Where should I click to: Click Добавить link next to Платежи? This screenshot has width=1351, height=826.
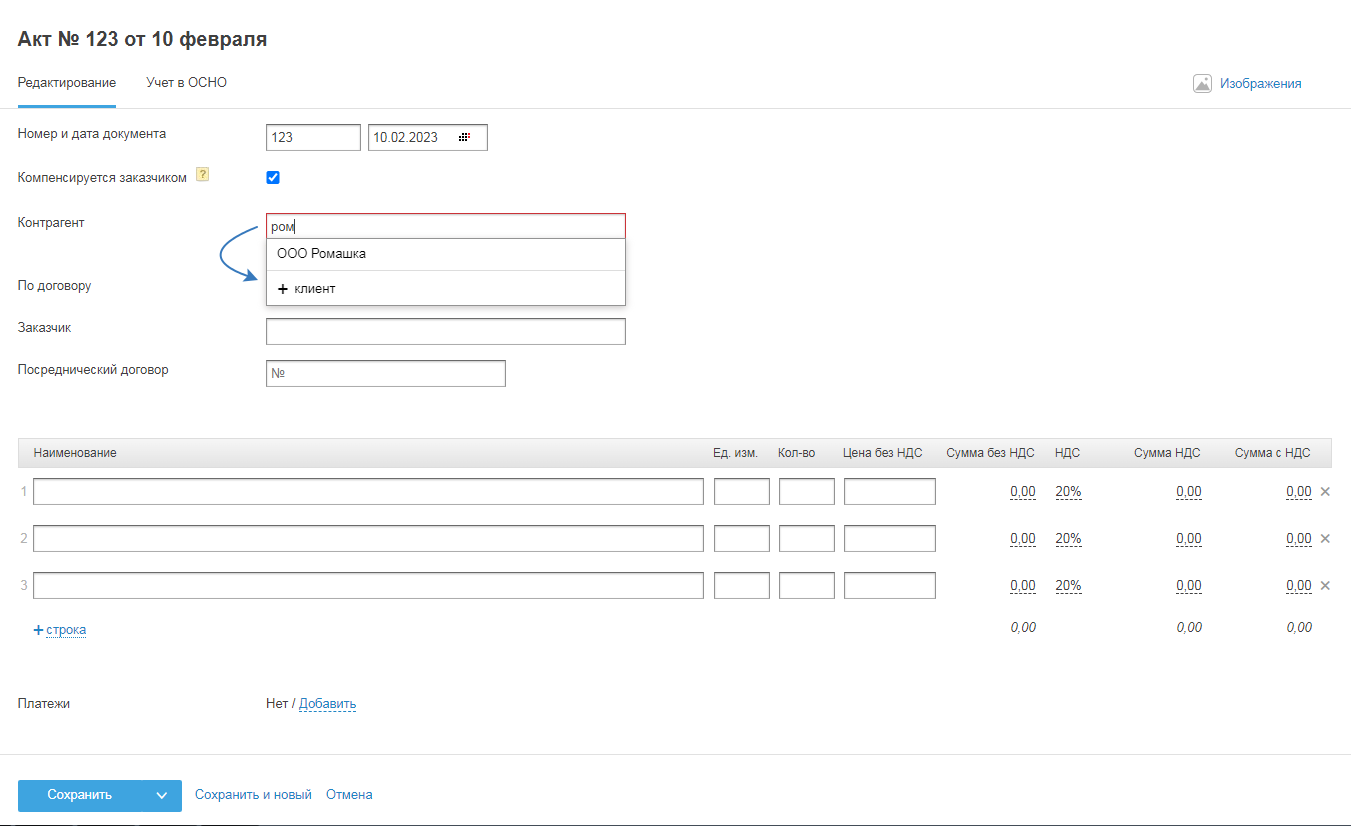tap(327, 704)
